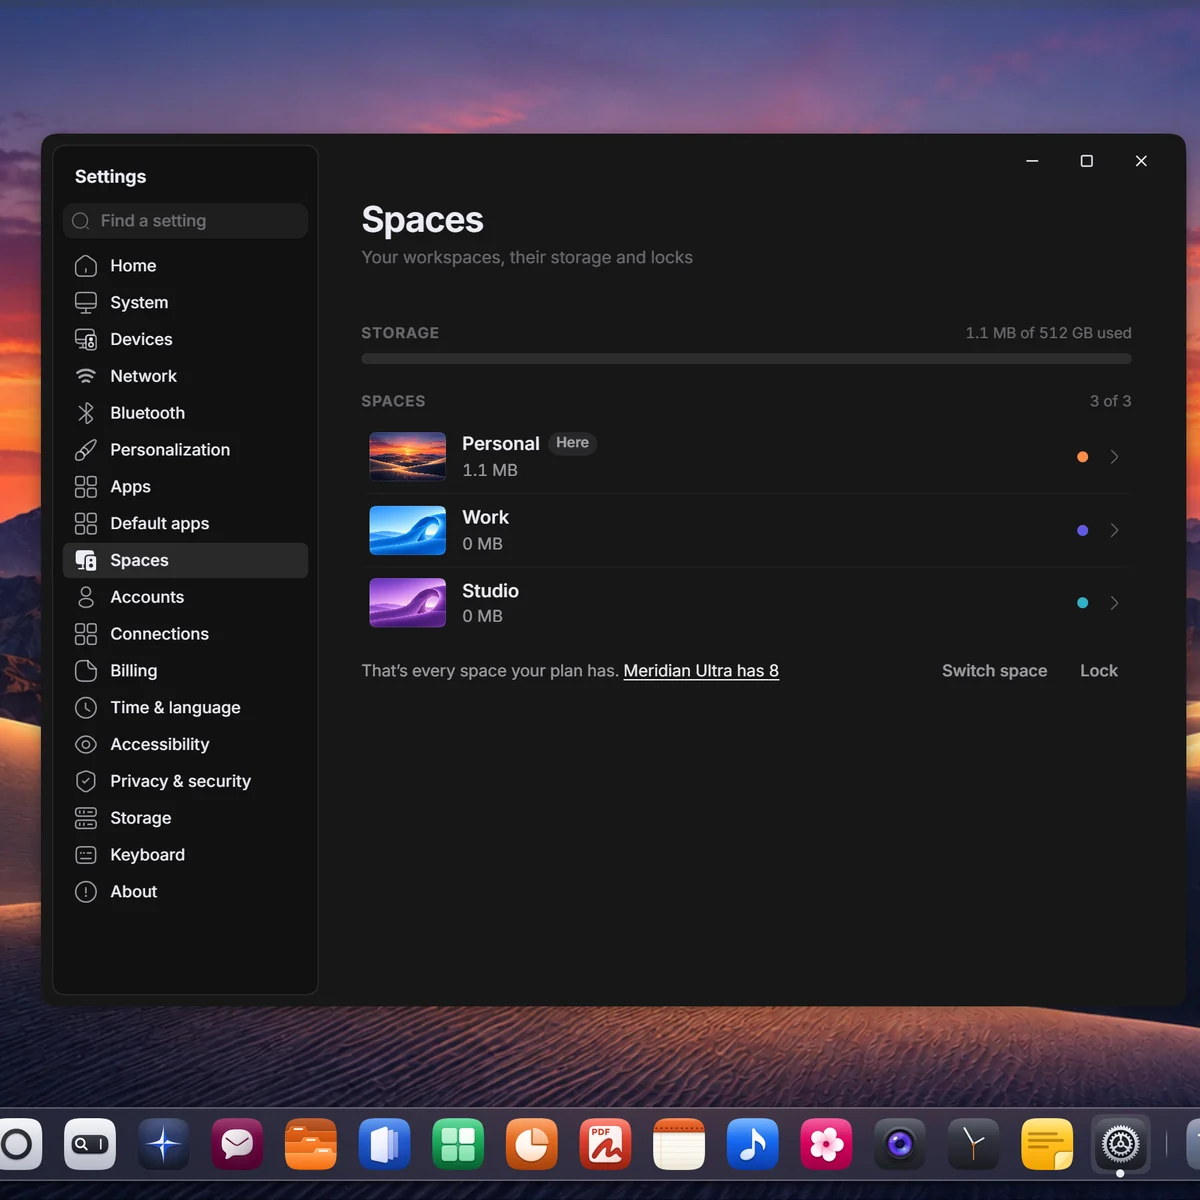
Task: Open Network settings via Wi-Fi icon
Action: point(86,376)
